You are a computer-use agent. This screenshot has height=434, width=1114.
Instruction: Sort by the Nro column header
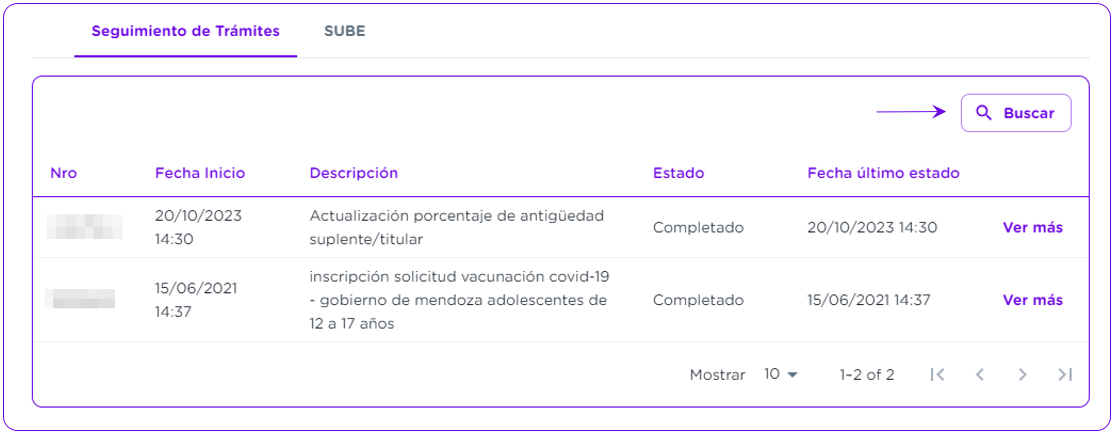coord(64,173)
